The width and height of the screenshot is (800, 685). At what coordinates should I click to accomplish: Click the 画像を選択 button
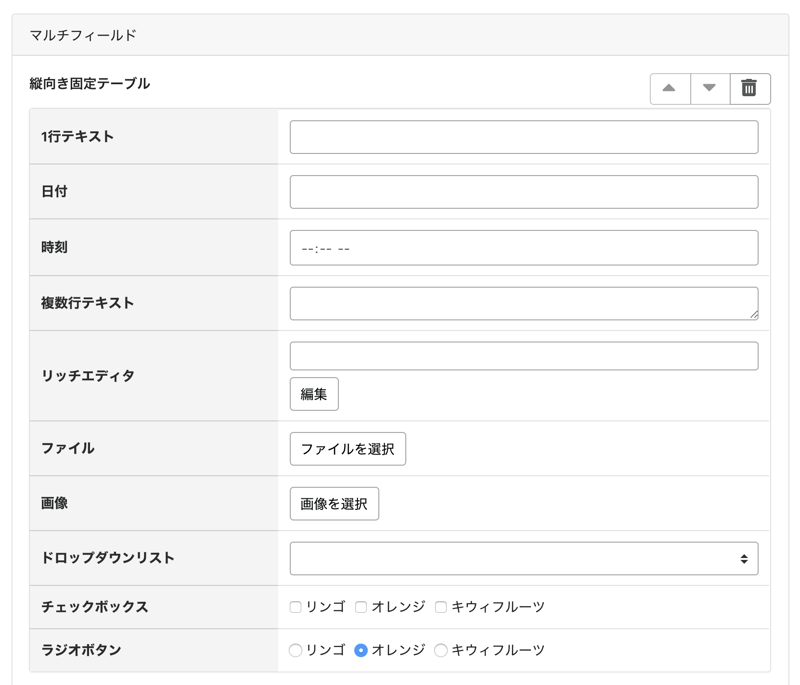pos(334,504)
